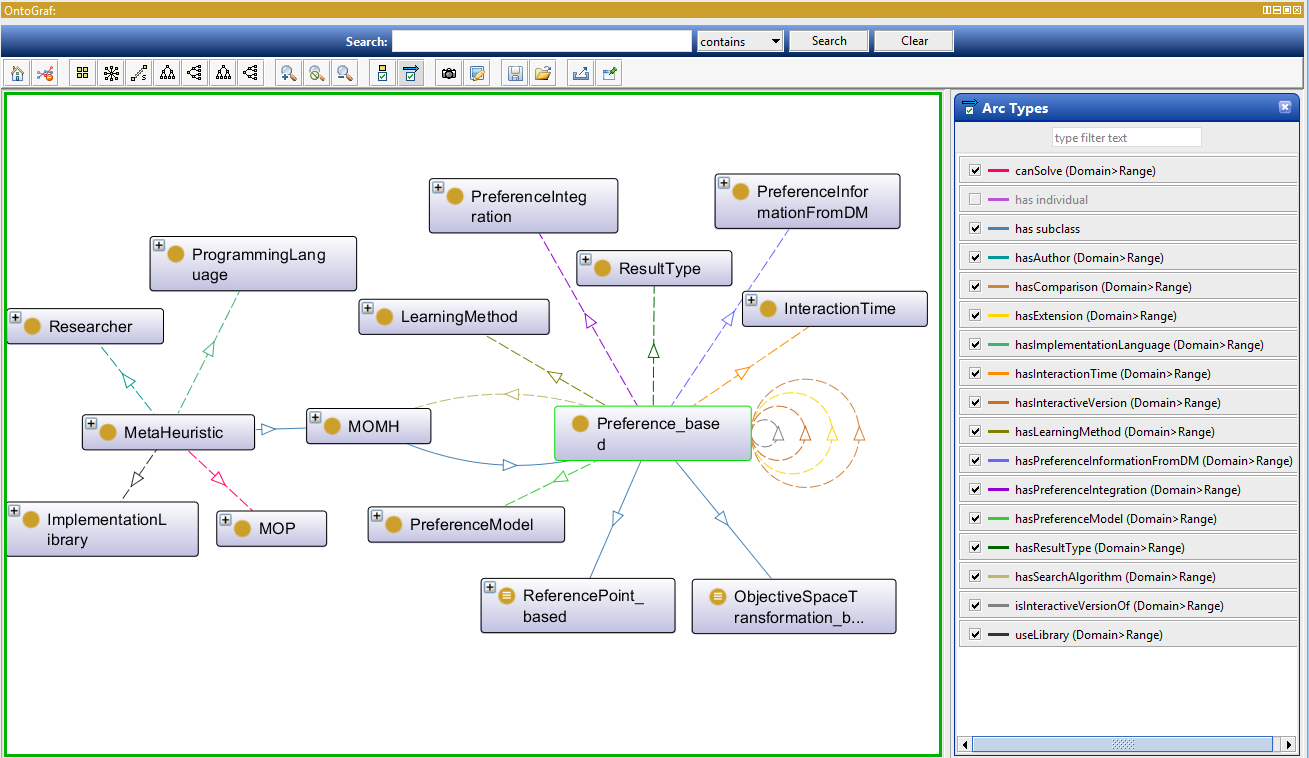Enable the has individual arc type
The image size is (1309, 758).
[x=975, y=200]
